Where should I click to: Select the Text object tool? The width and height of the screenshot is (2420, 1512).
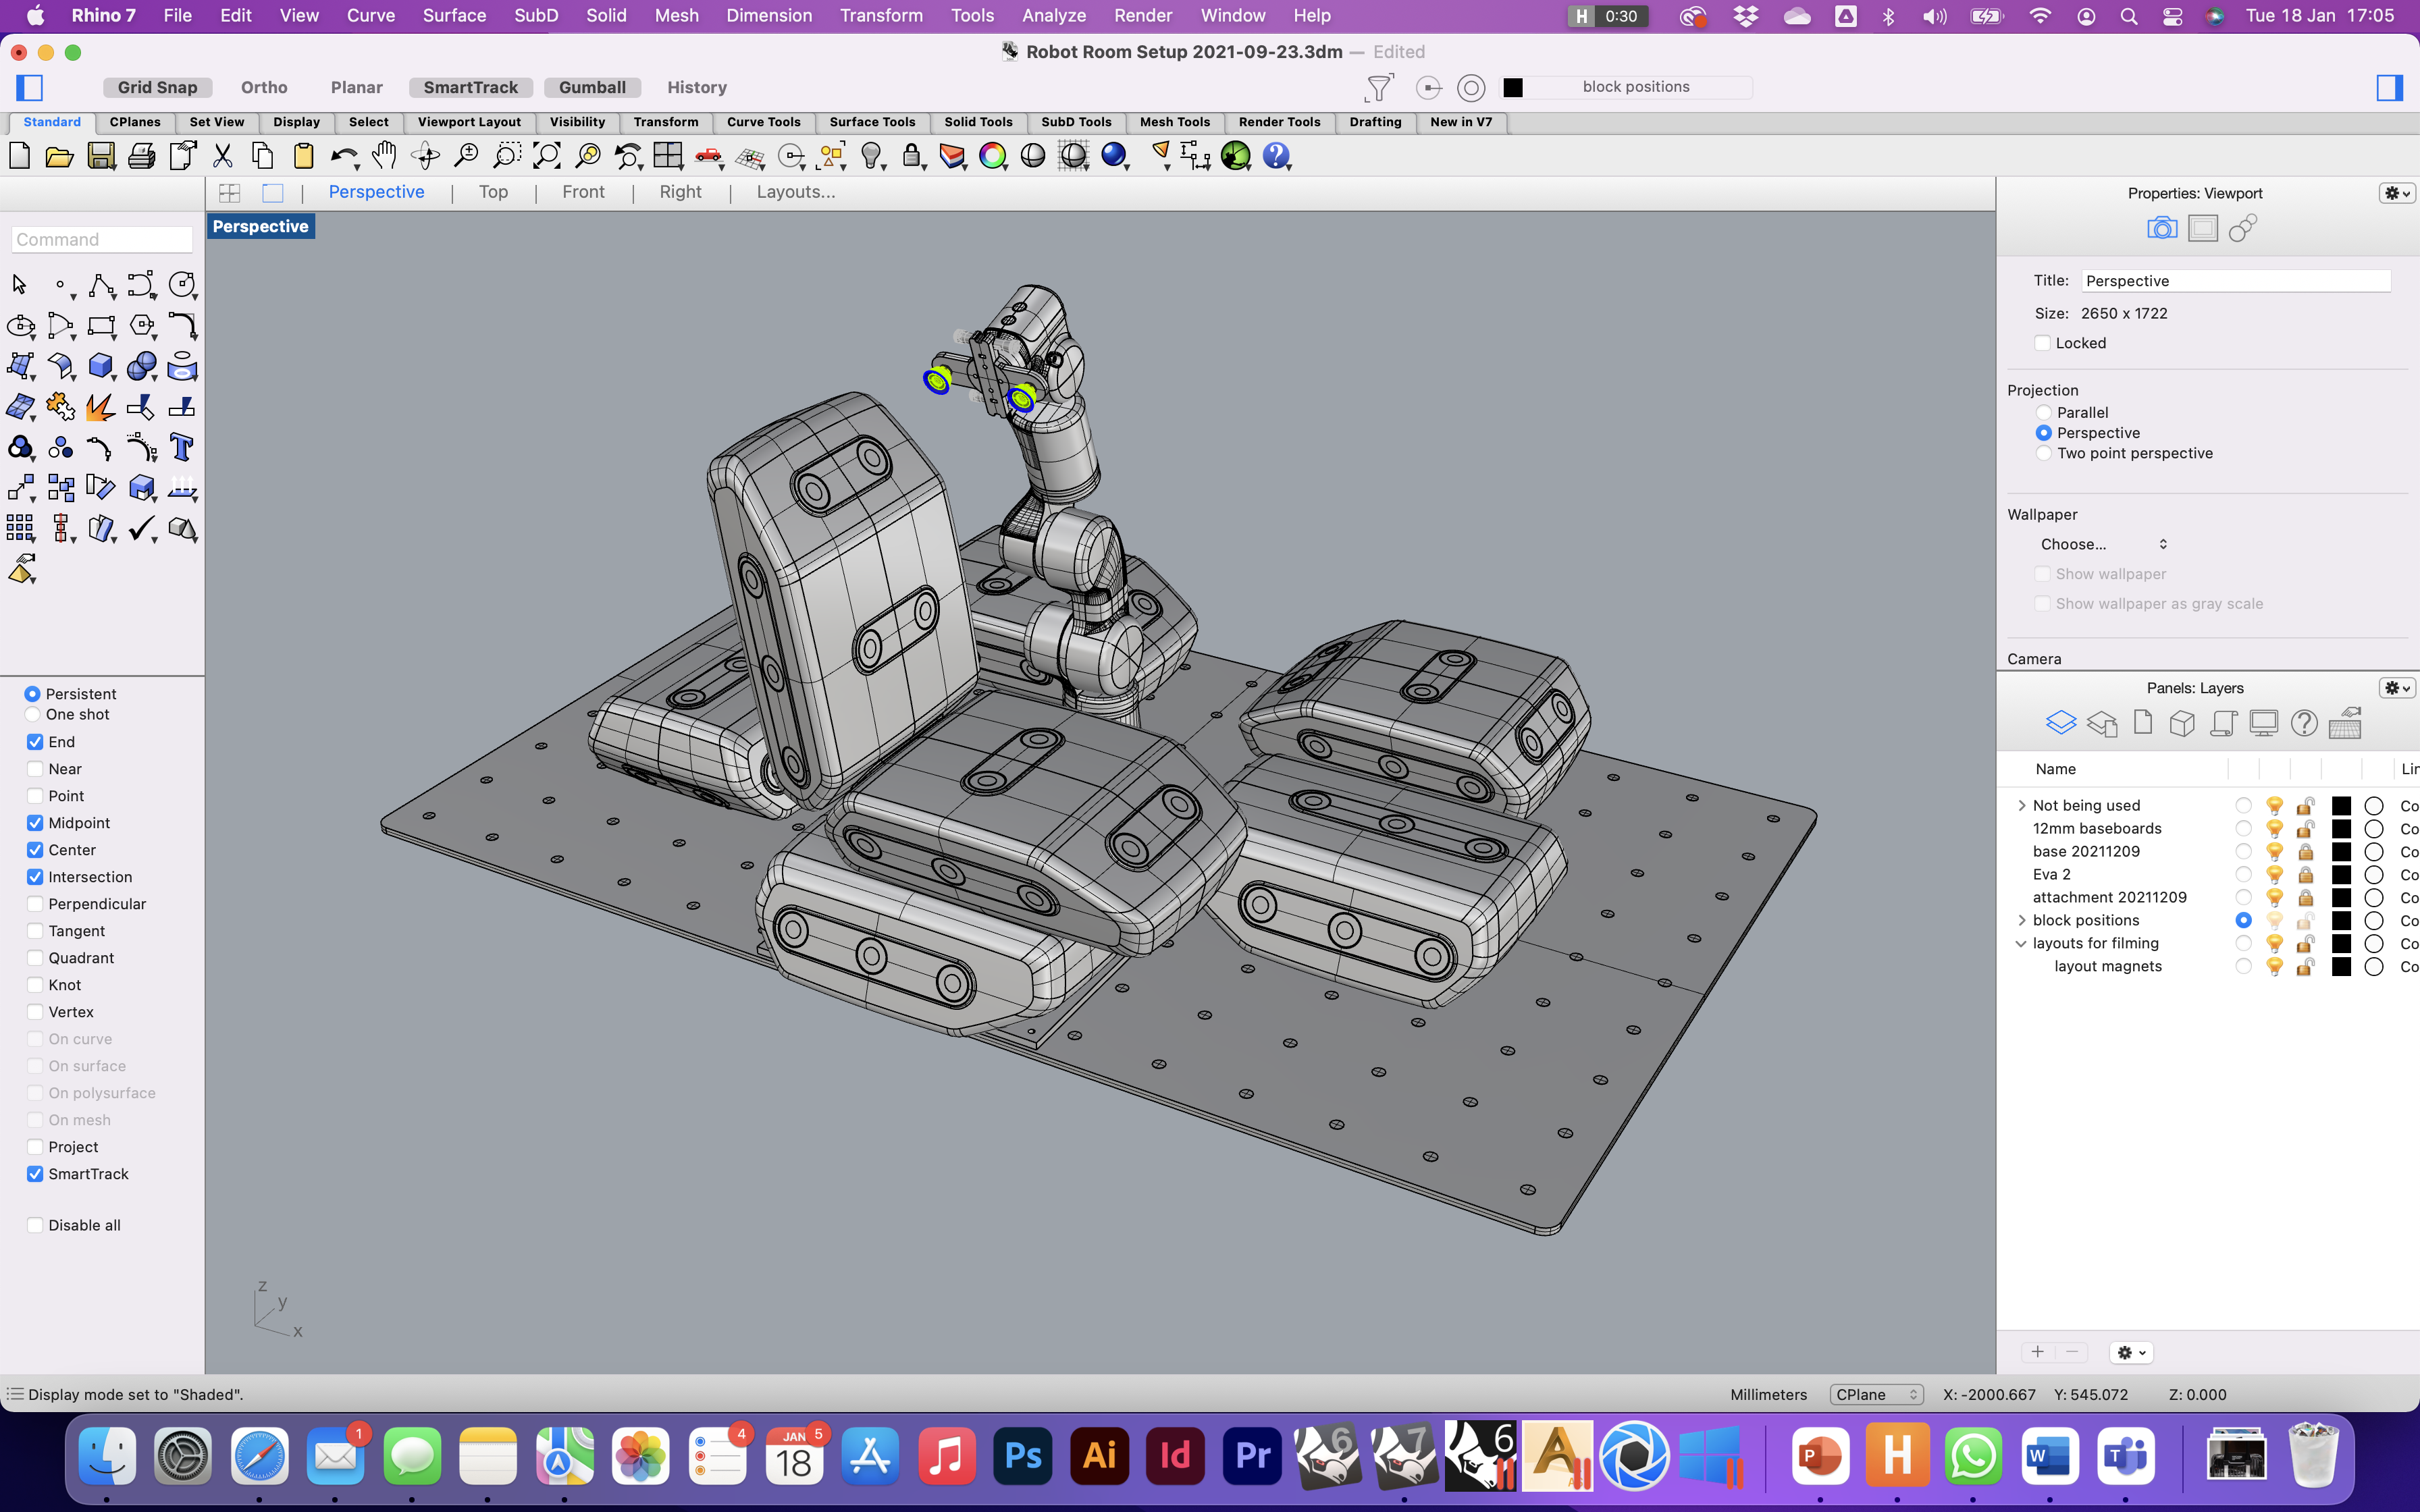pyautogui.click(x=182, y=447)
